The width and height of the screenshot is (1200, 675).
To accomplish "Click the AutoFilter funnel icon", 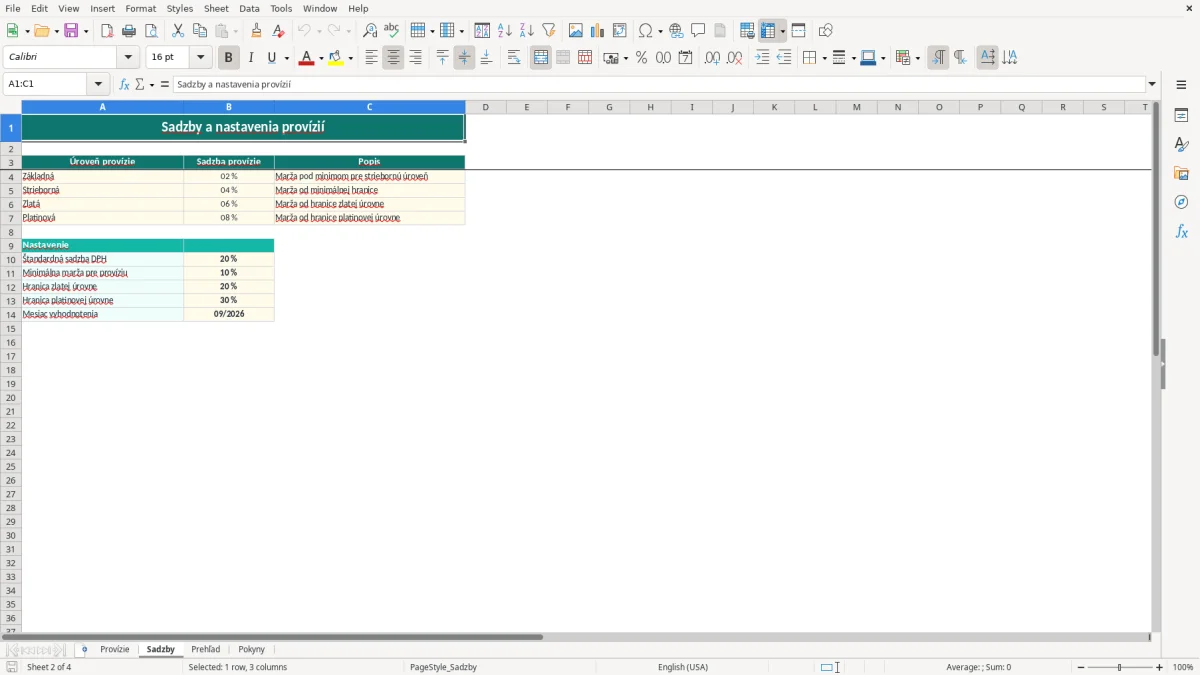I will point(549,31).
